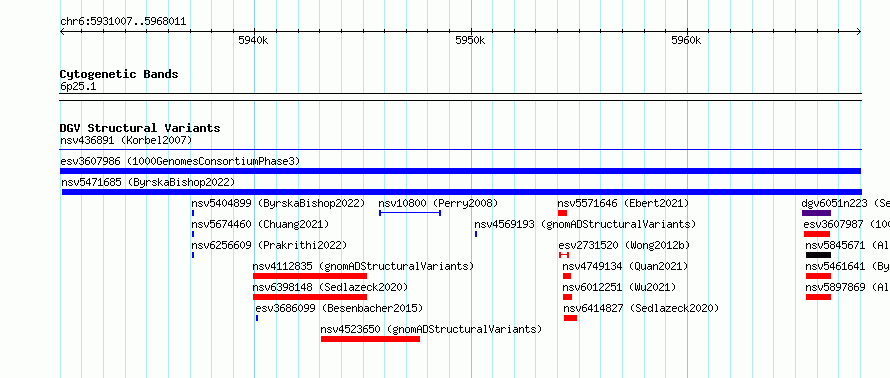Select the thin blue line under nsv436891
Screen dimensions: 890x378
pos(461,150)
